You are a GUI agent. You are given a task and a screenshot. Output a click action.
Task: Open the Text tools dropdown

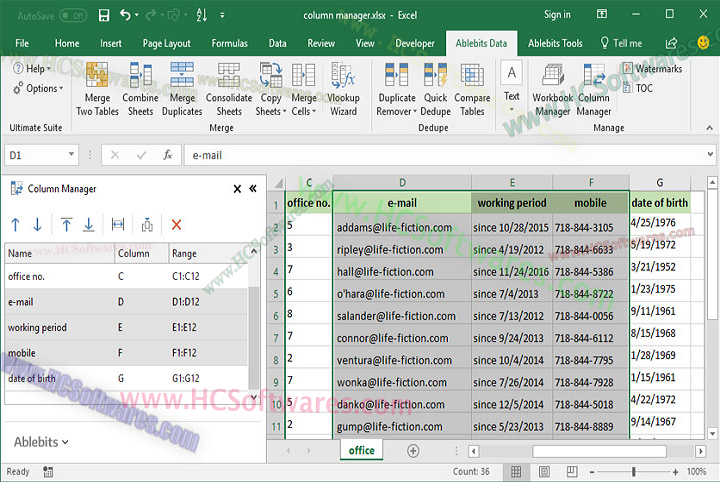click(512, 87)
